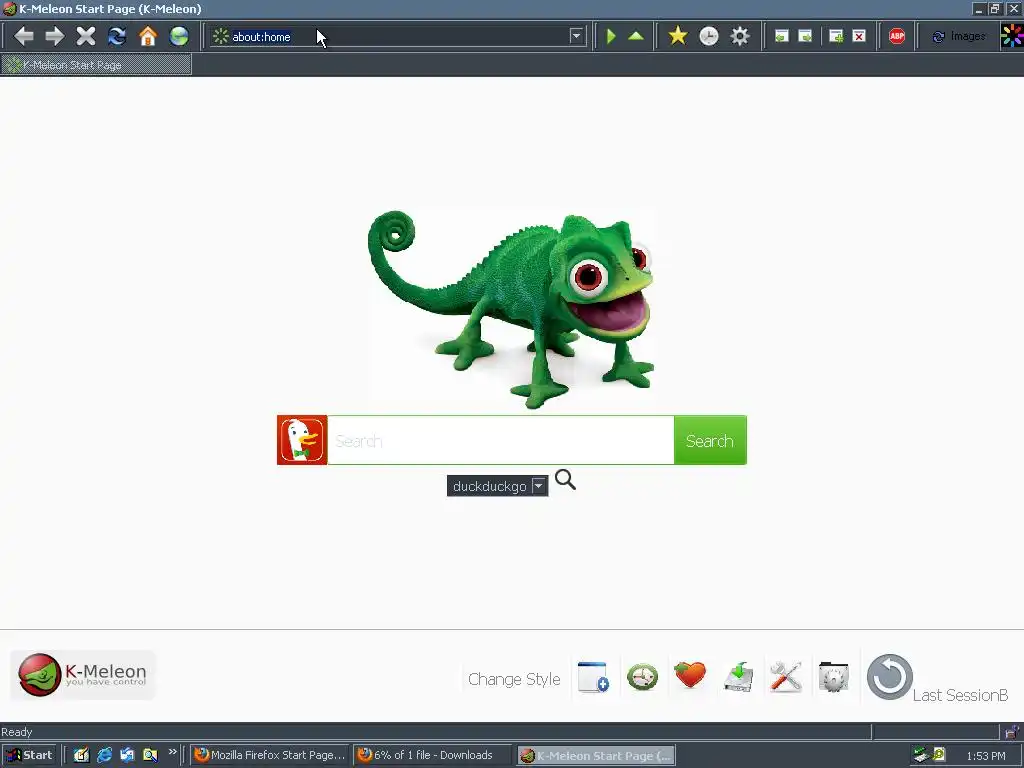Click the colorful throbber icon
This screenshot has height=768, width=1024.
pos(1012,36)
